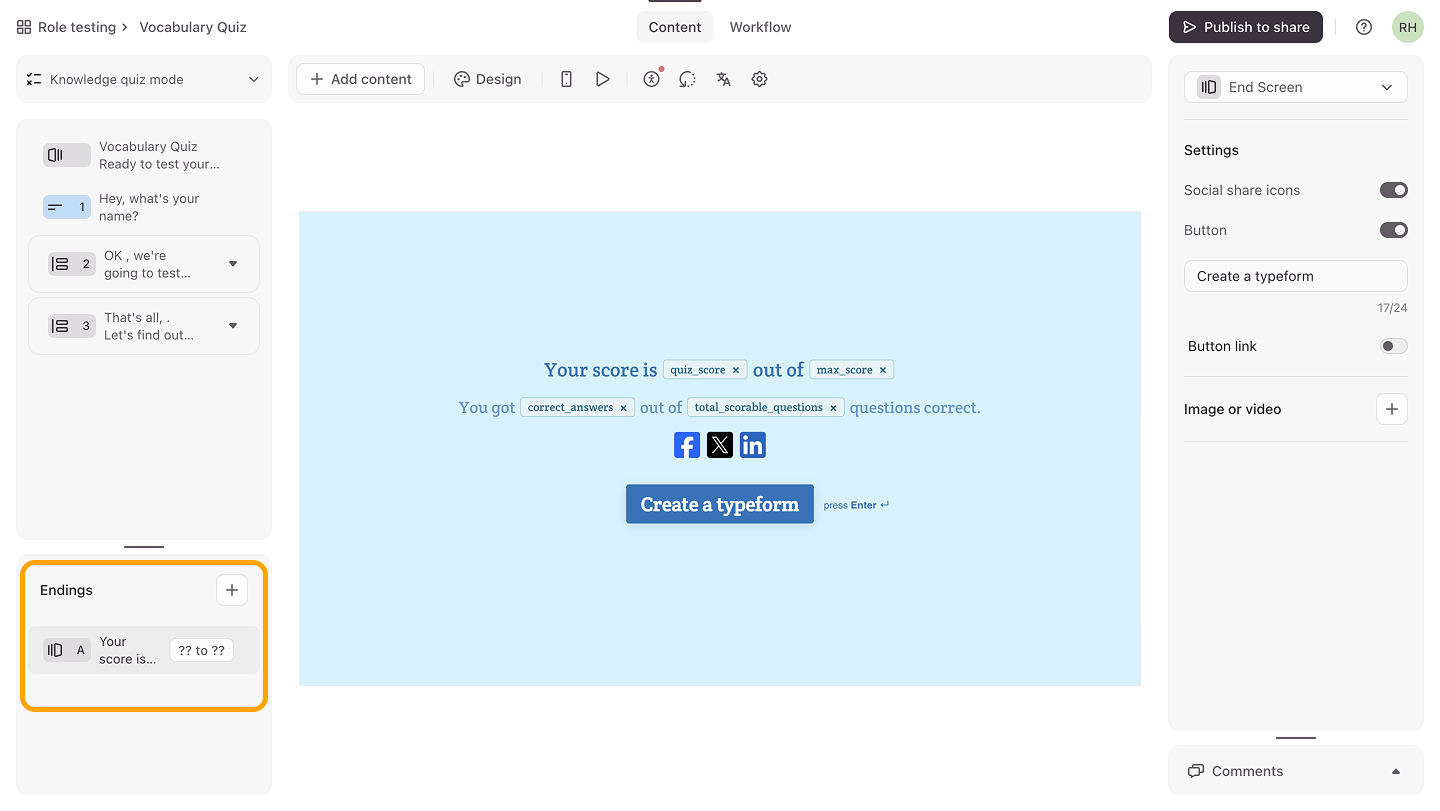Select ending A Your score is
This screenshot has height=811, width=1440.
[x=144, y=650]
